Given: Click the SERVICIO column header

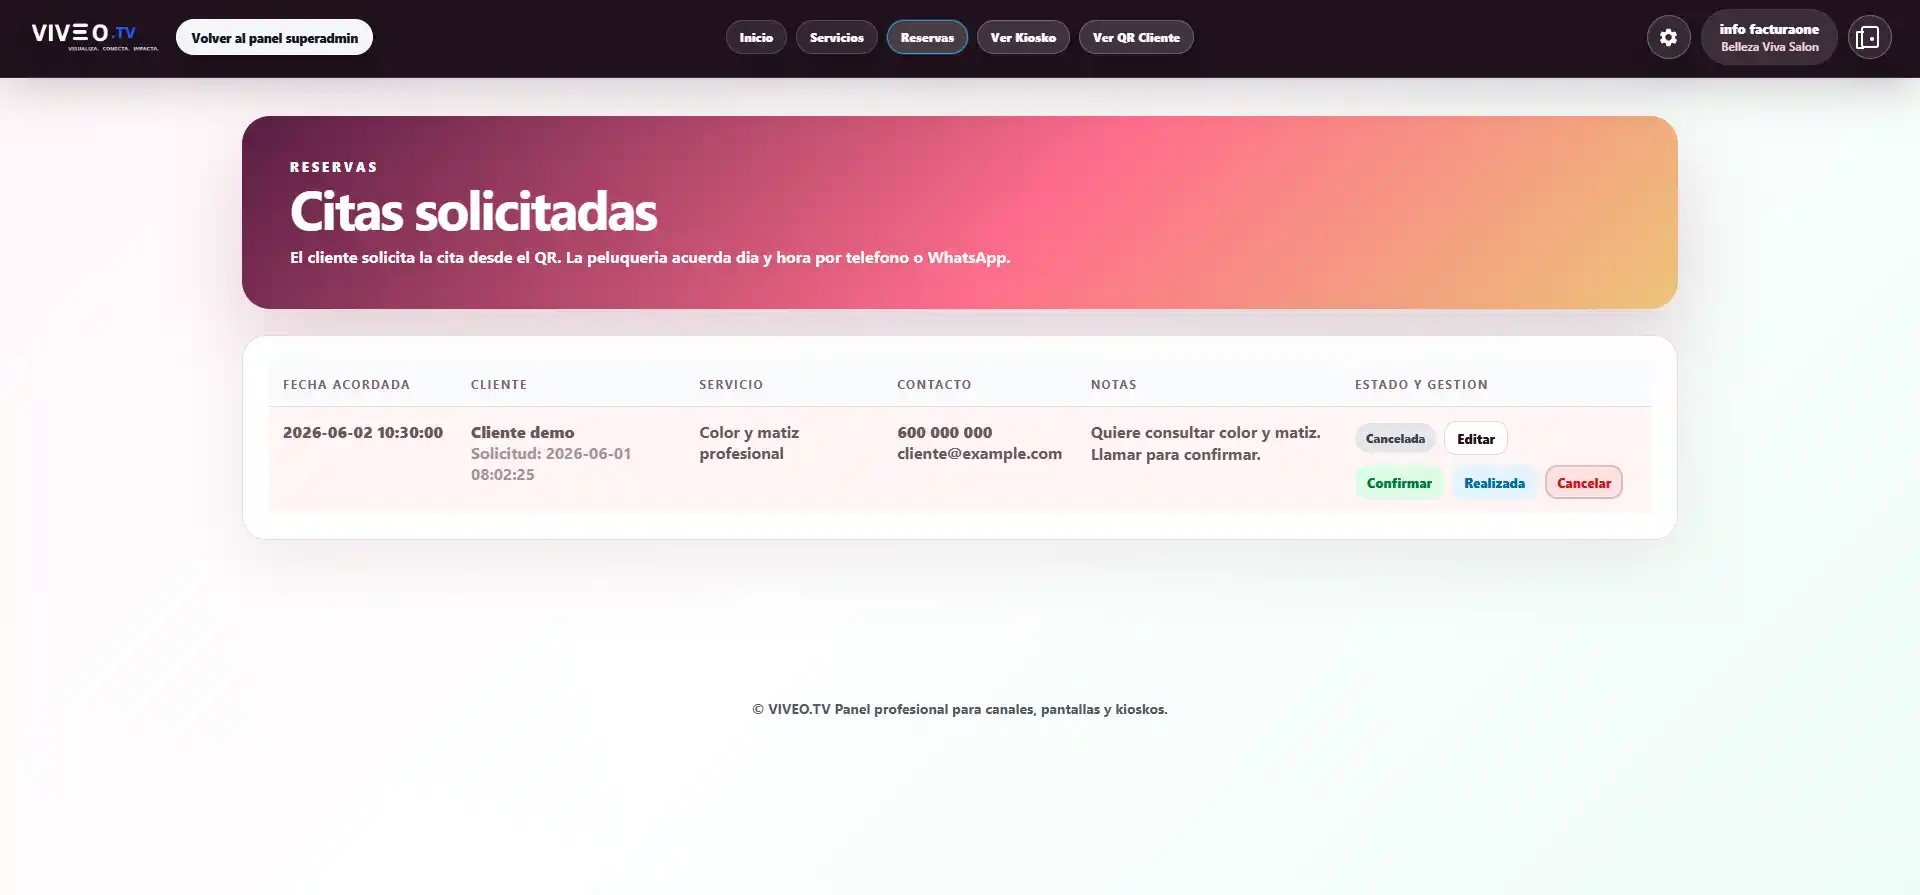Looking at the screenshot, I should [x=731, y=385].
